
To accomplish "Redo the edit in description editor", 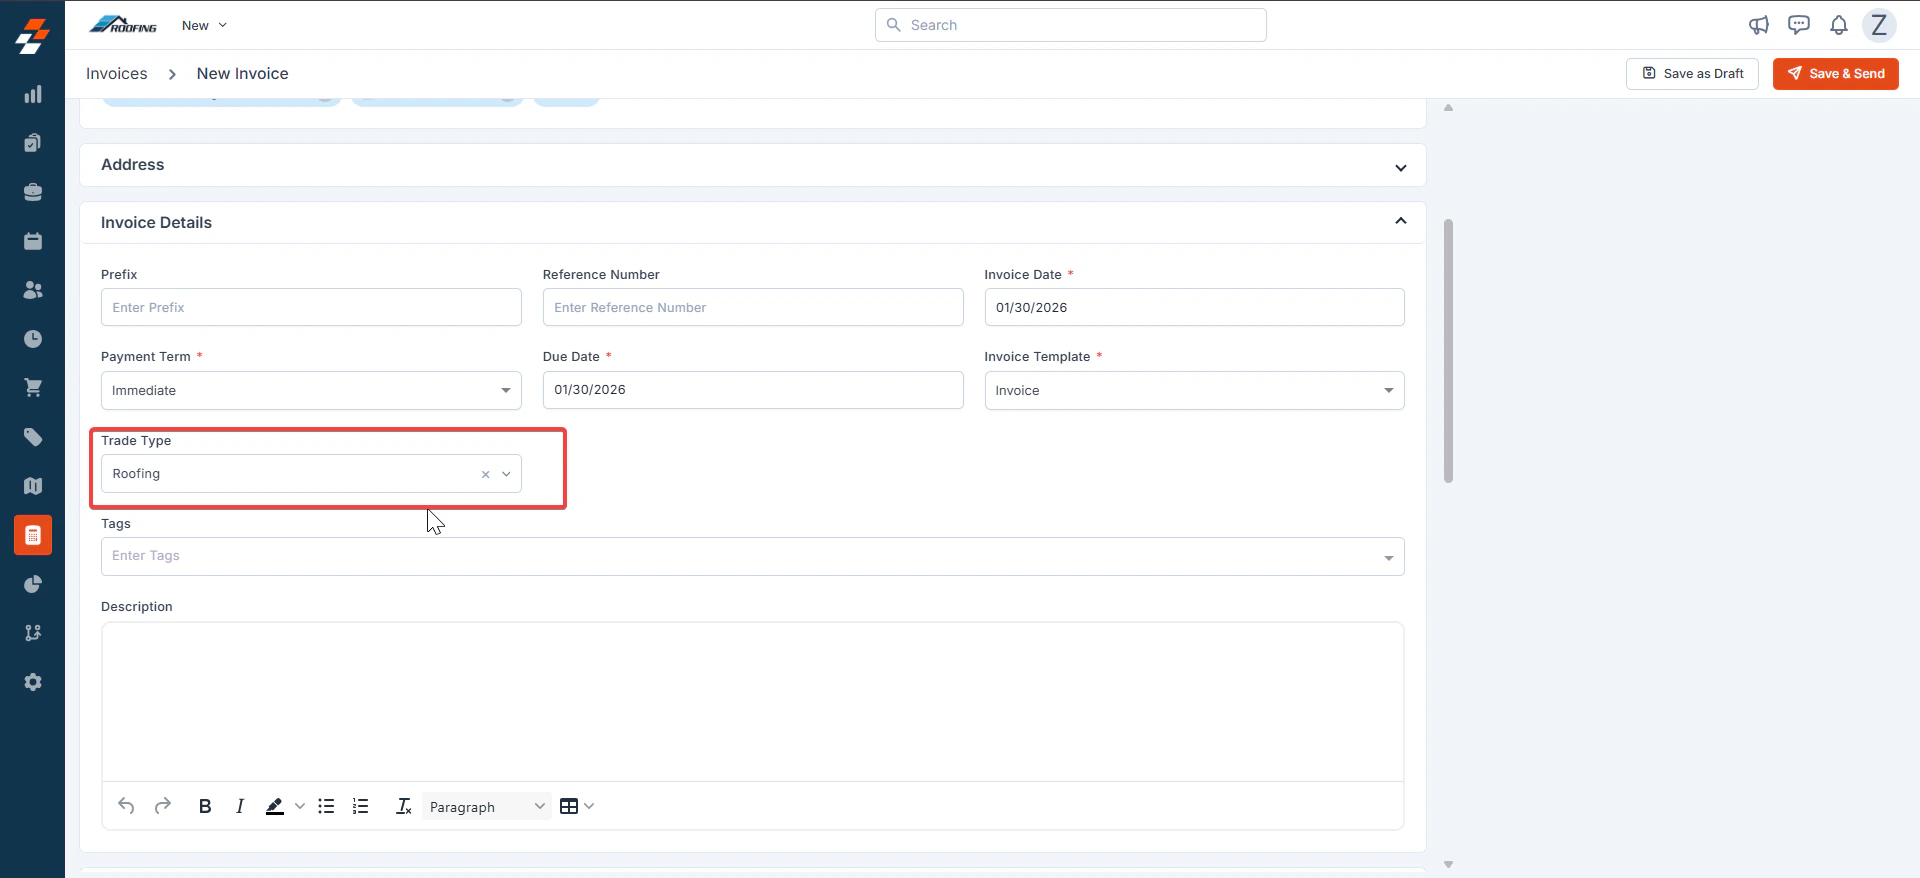I will [163, 806].
